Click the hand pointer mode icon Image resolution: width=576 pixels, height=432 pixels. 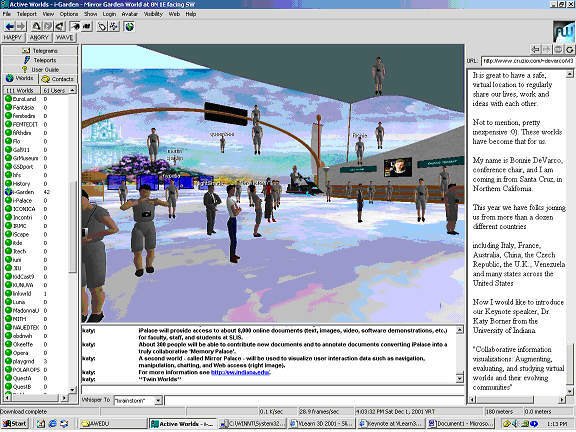(102, 26)
